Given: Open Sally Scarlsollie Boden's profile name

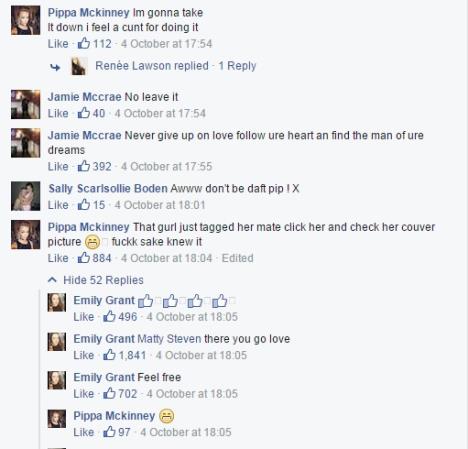Looking at the screenshot, I should pos(108,188).
